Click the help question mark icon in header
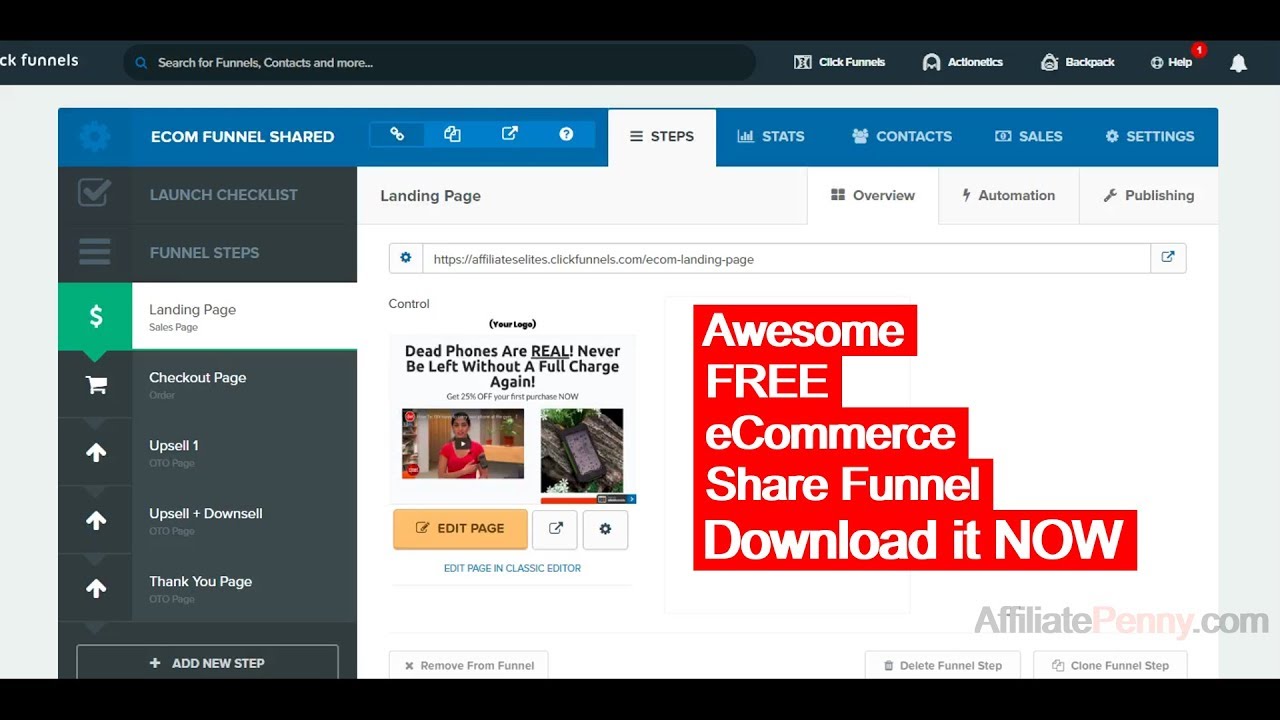This screenshot has height=720, width=1280. click(566, 135)
